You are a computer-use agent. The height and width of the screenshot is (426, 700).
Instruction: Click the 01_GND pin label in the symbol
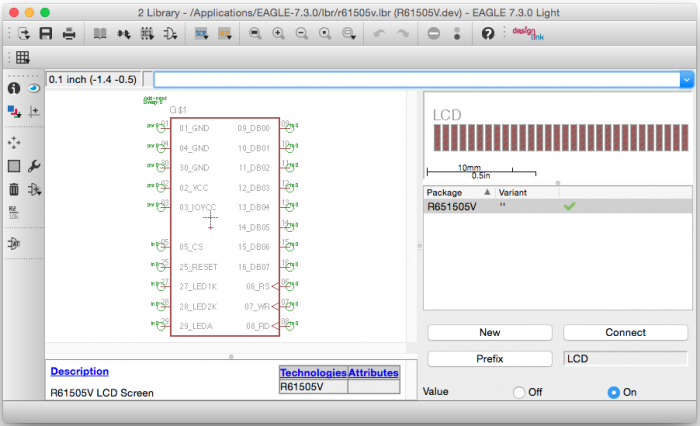pyautogui.click(x=194, y=128)
